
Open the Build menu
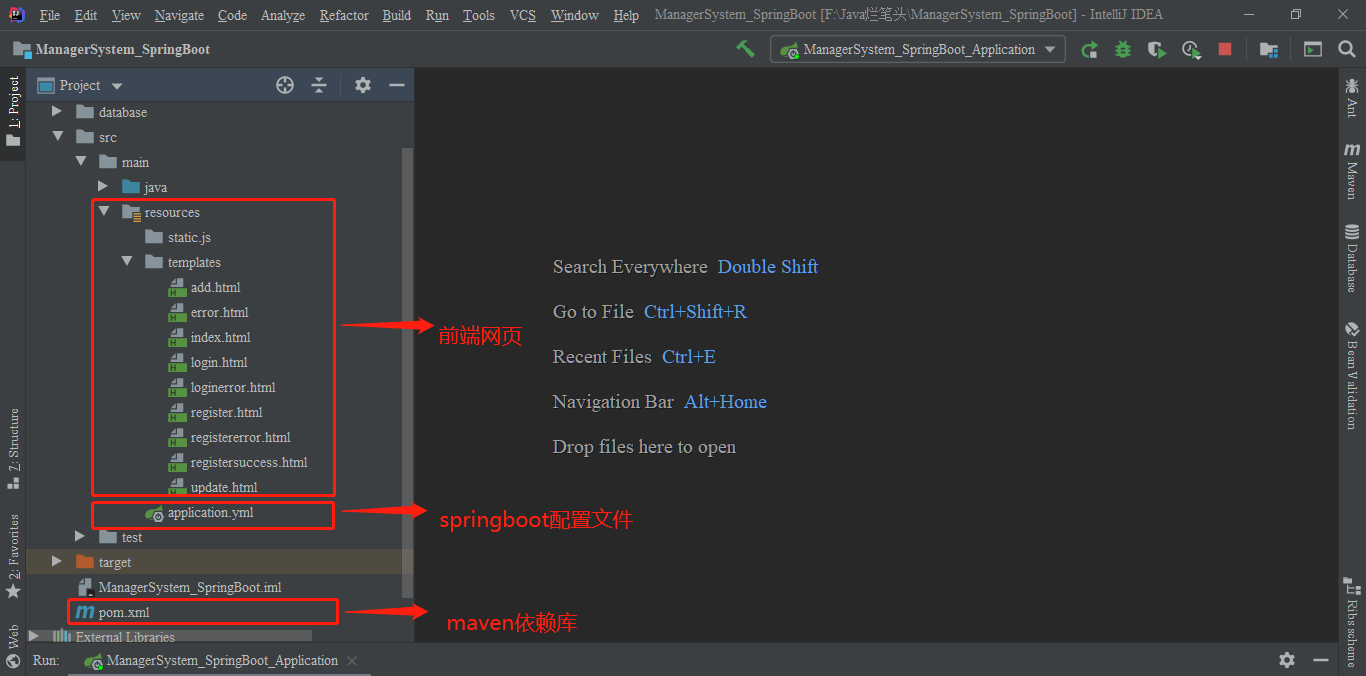click(397, 15)
